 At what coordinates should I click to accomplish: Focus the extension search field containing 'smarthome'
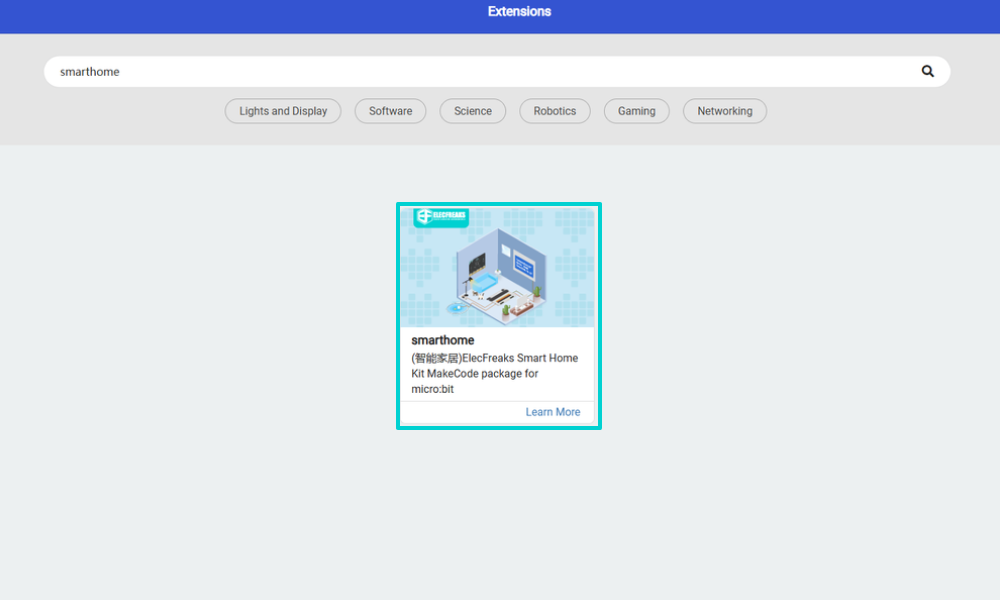480,72
